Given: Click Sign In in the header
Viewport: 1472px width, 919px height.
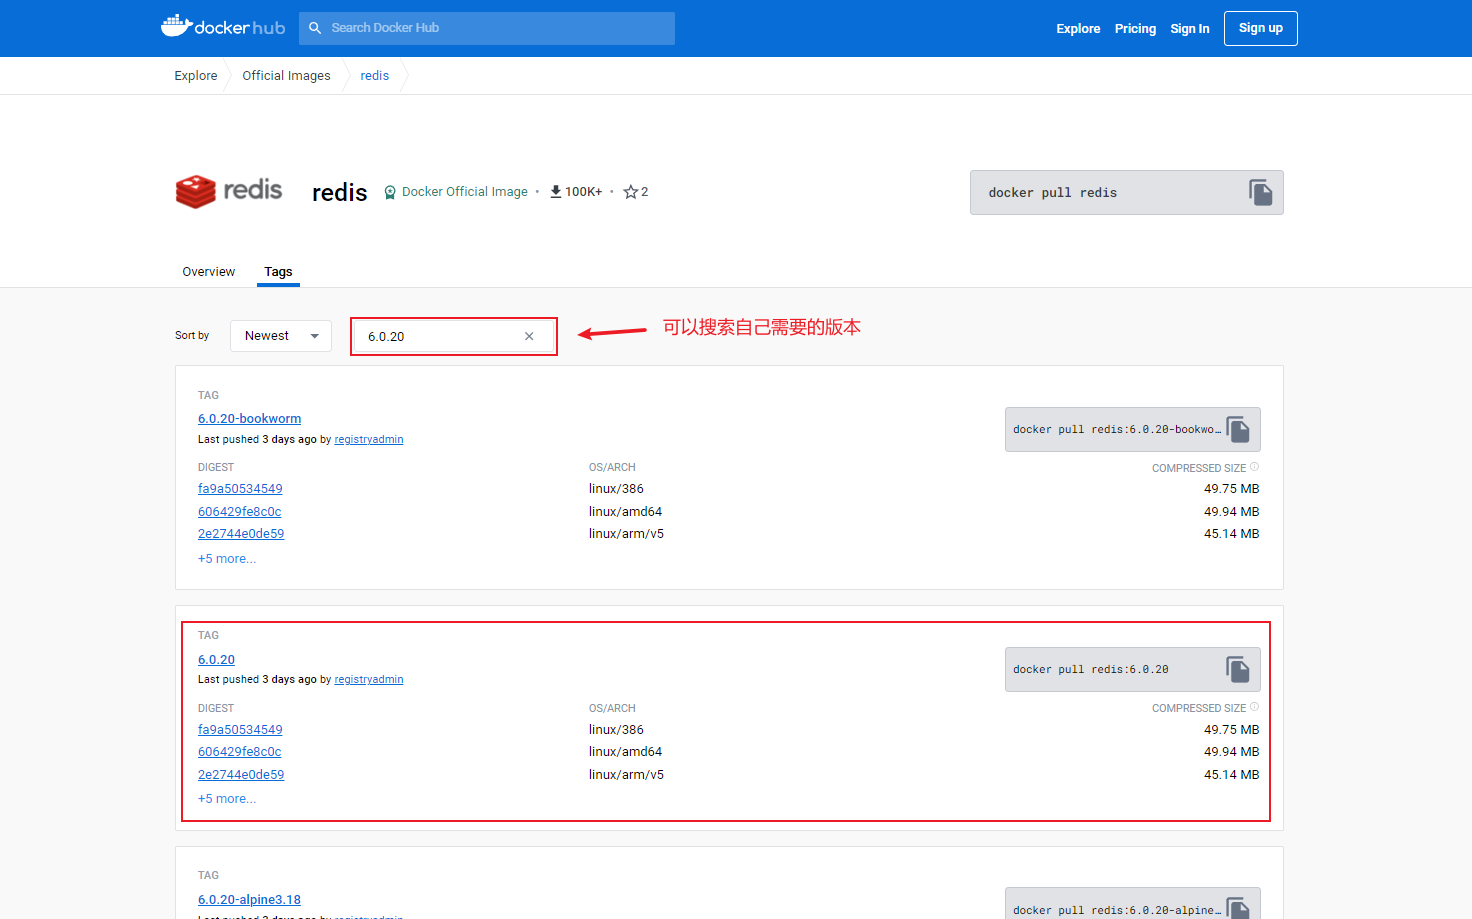Looking at the screenshot, I should [x=1190, y=29].
